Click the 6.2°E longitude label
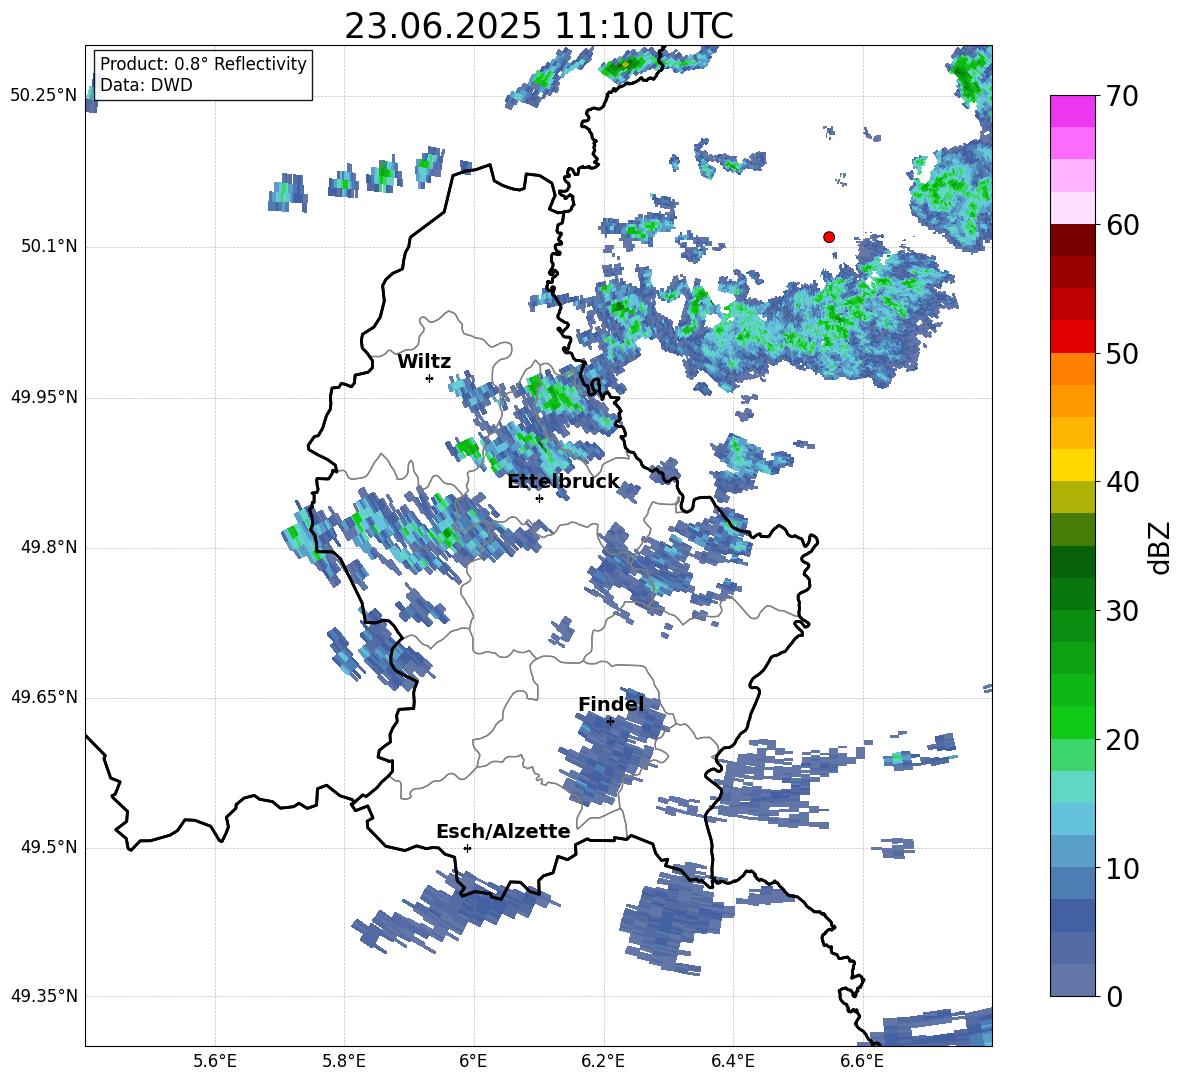This screenshot has width=1184, height=1081. pyautogui.click(x=603, y=1061)
